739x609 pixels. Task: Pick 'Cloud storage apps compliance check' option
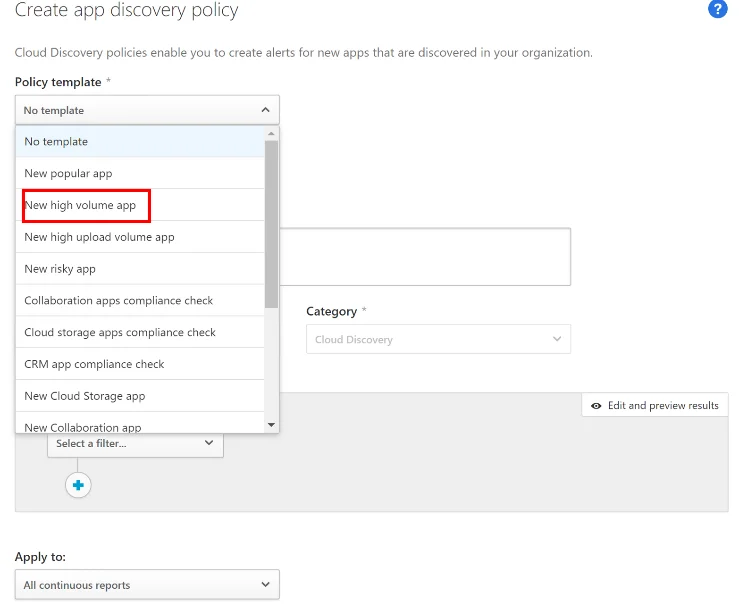coord(140,332)
